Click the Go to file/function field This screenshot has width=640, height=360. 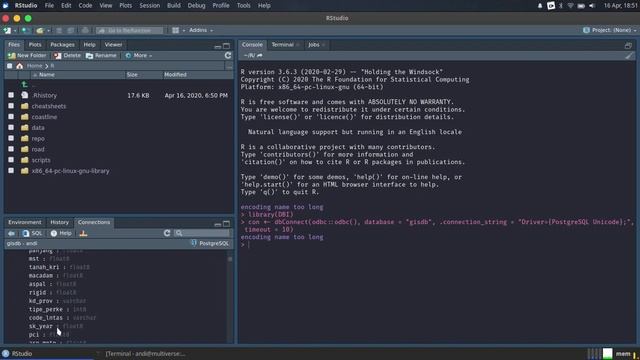[x=129, y=30]
